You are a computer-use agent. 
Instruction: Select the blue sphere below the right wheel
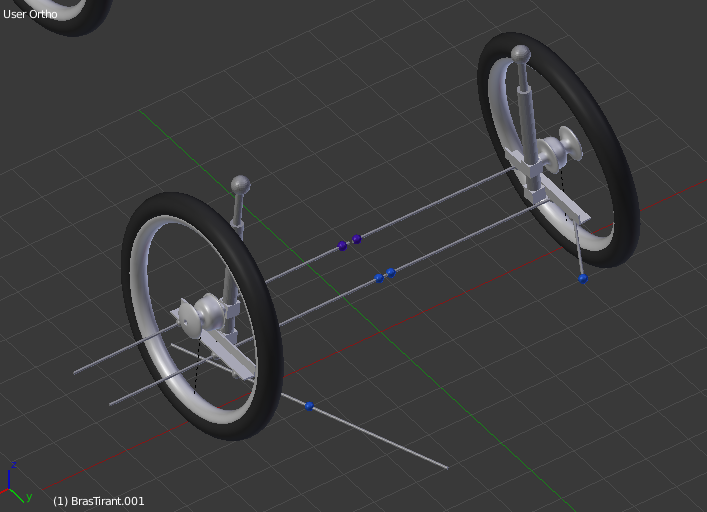(x=583, y=279)
